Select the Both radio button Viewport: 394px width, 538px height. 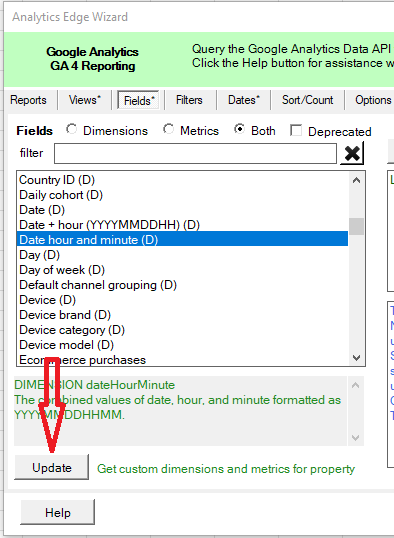point(240,130)
